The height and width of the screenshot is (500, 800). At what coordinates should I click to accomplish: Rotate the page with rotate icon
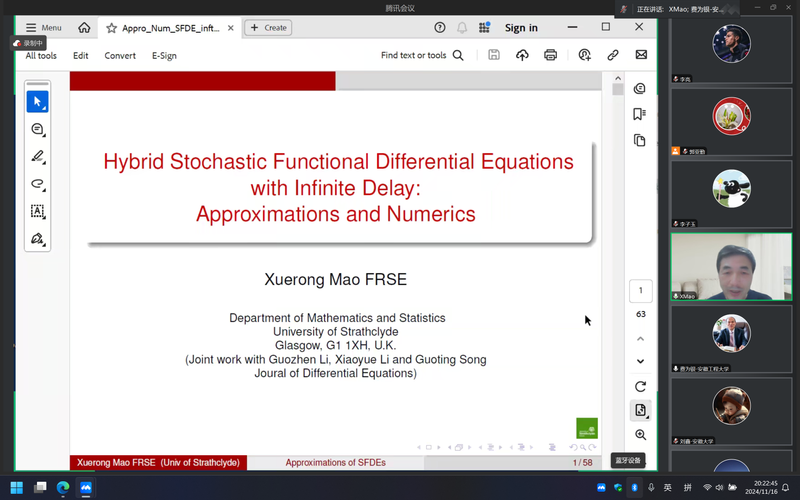tap(640, 386)
